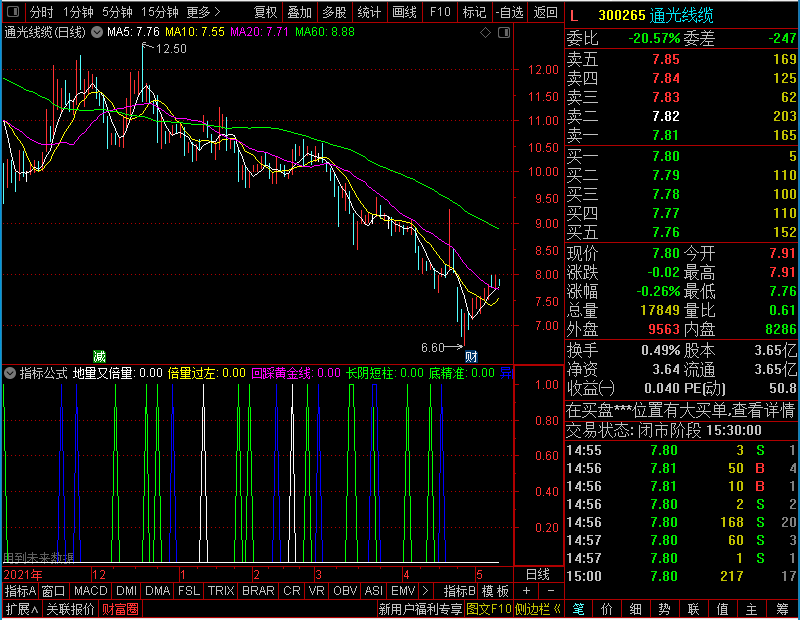The height and width of the screenshot is (620, 800).
Task: Switch indicator to DMI
Action: click(126, 591)
